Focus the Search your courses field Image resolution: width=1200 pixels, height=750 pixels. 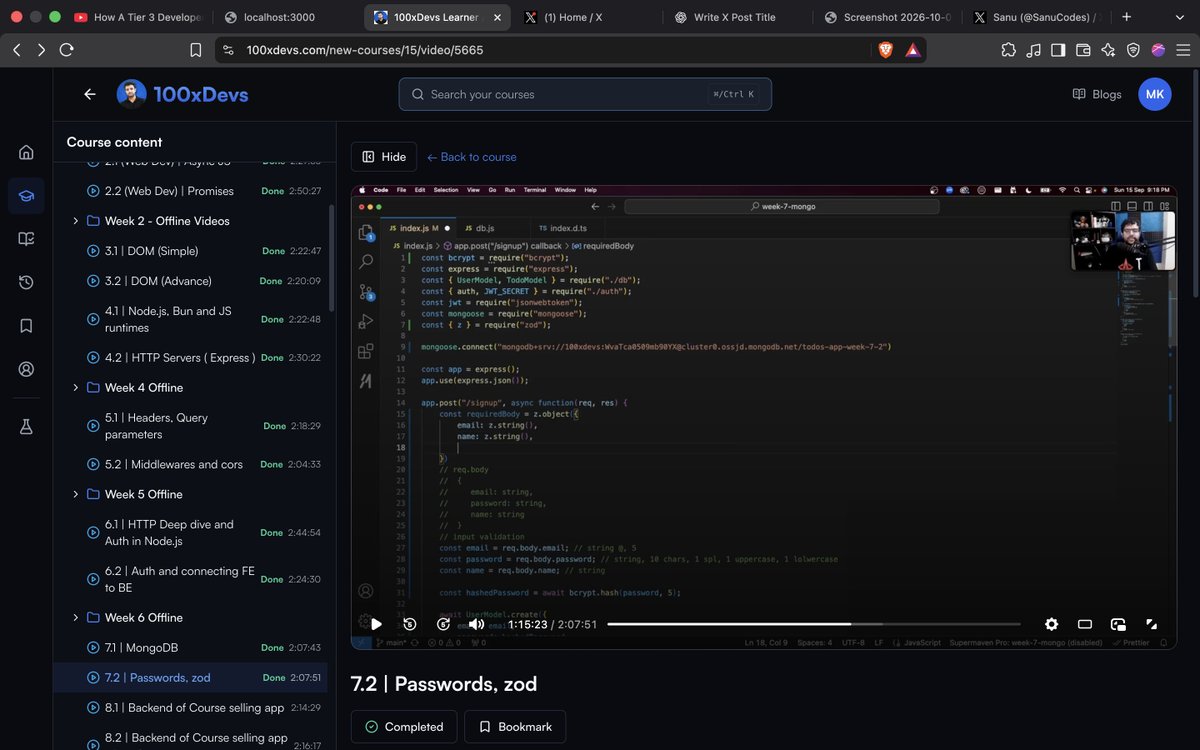[x=585, y=94]
